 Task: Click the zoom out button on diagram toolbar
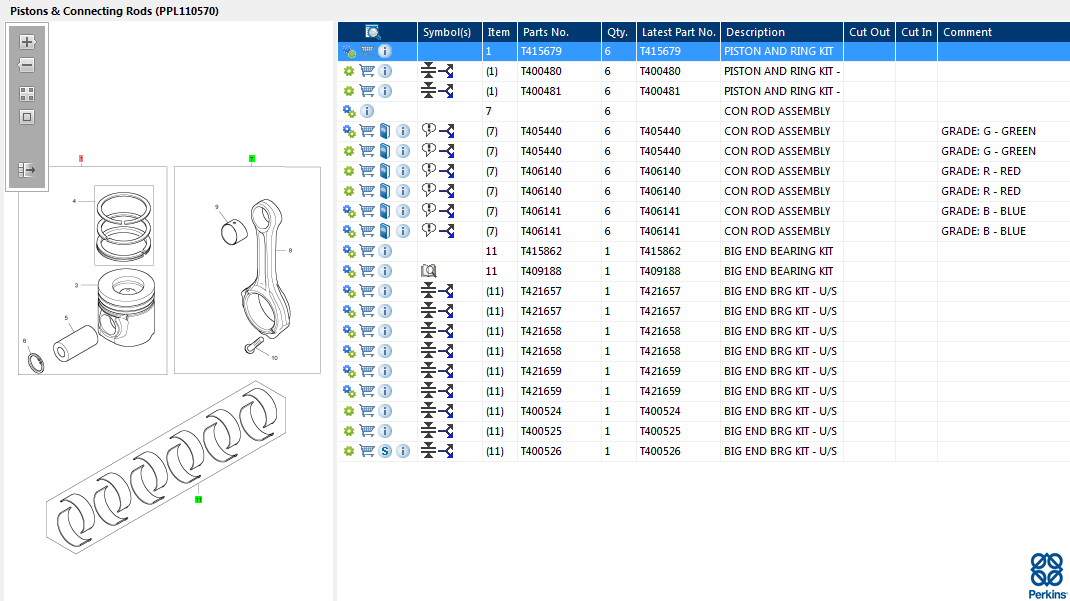[27, 66]
